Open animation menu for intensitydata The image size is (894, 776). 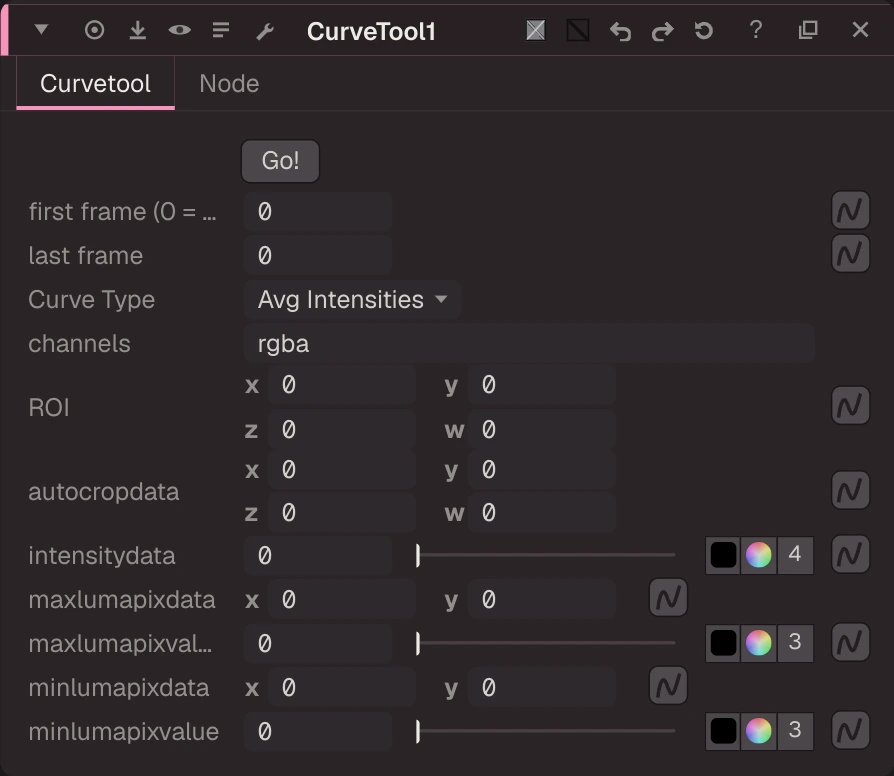click(x=850, y=554)
